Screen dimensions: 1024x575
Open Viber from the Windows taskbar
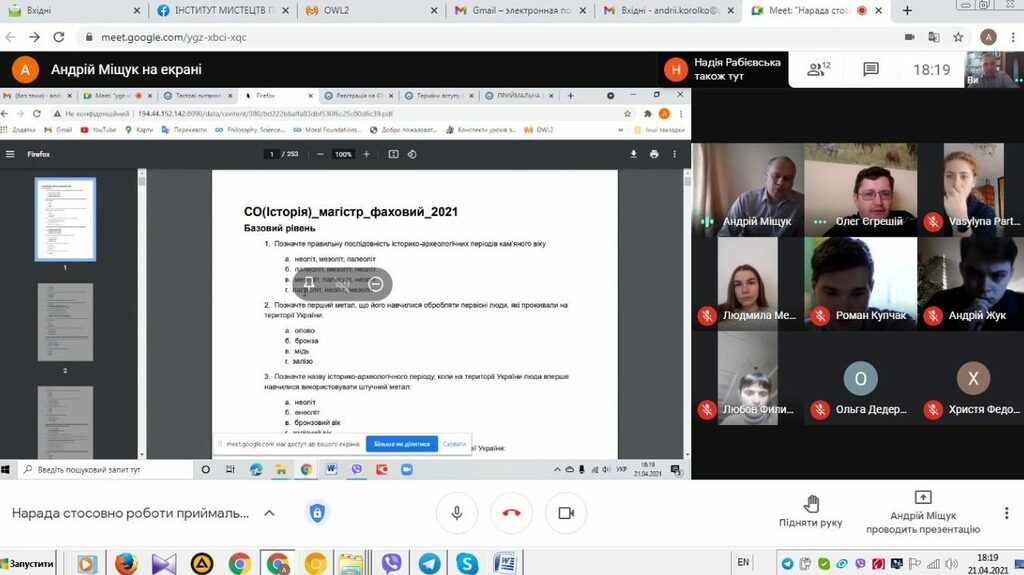click(x=391, y=563)
